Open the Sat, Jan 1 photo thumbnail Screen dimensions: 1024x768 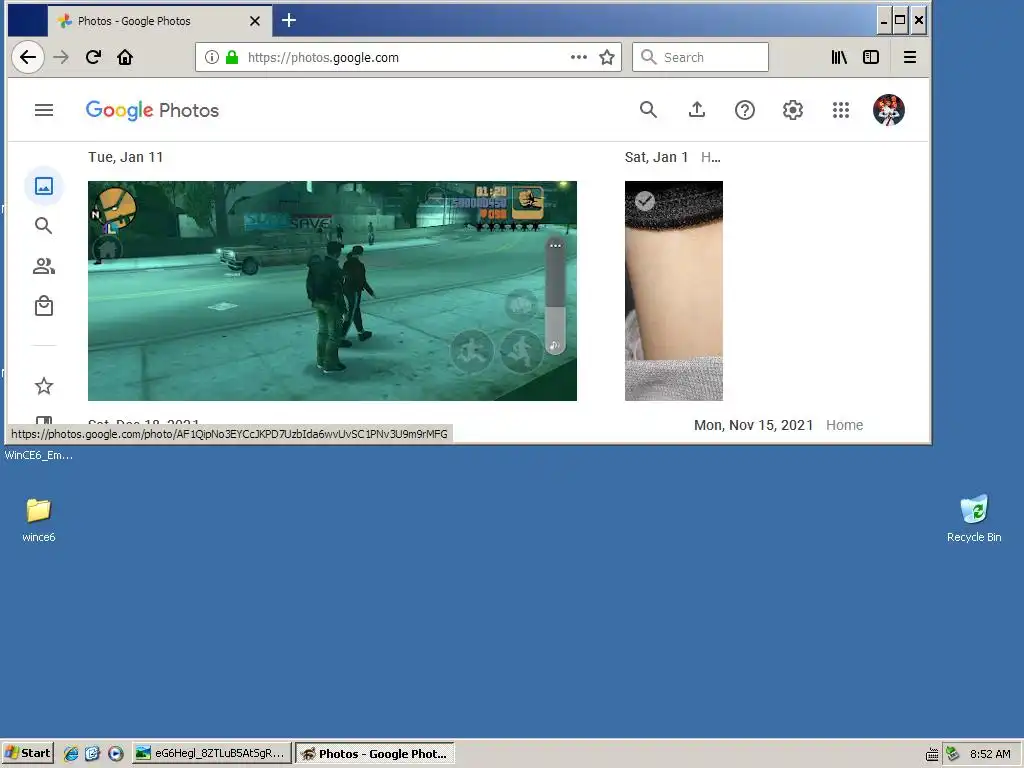point(674,291)
